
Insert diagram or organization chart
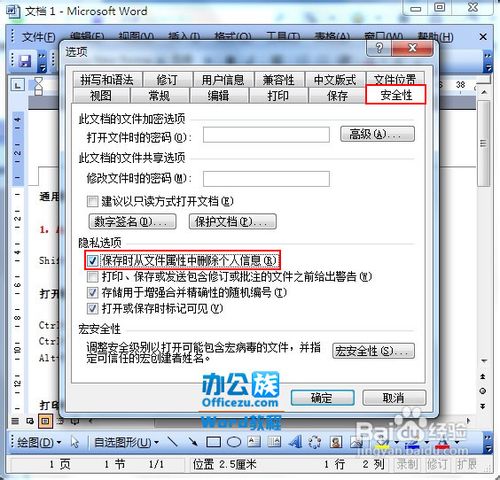tap(314, 442)
